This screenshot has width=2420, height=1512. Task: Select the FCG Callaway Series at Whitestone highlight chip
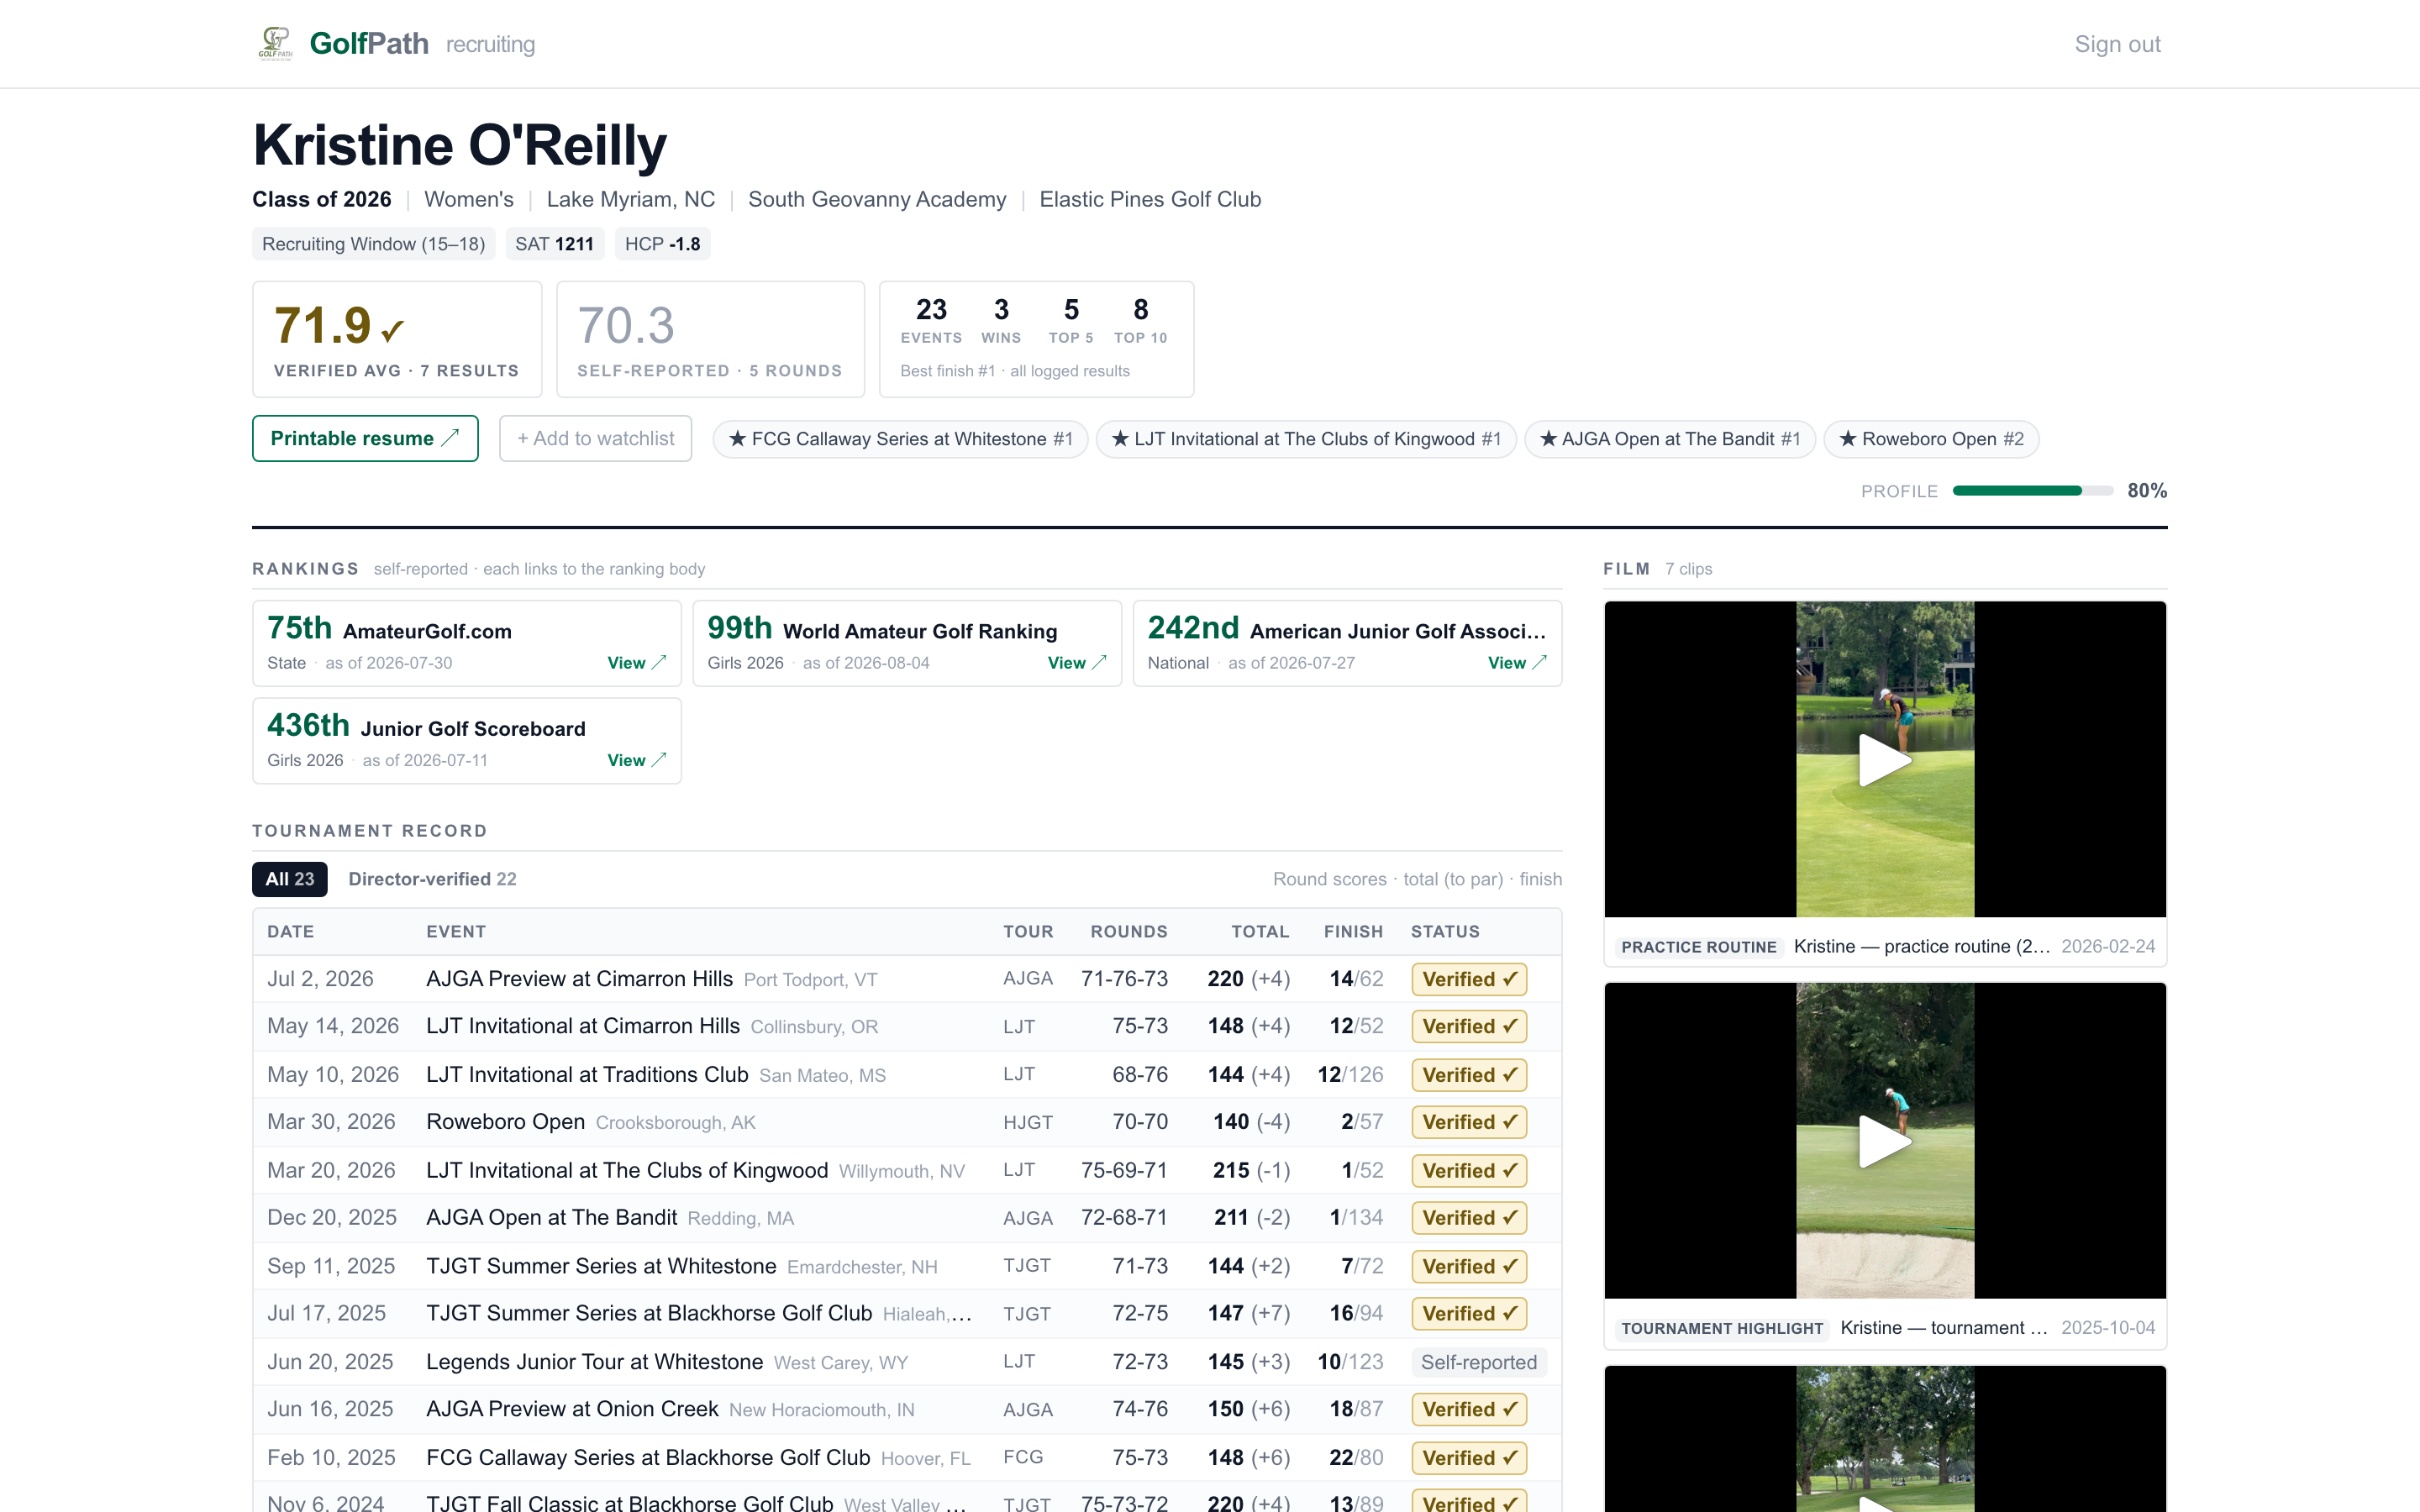point(900,439)
